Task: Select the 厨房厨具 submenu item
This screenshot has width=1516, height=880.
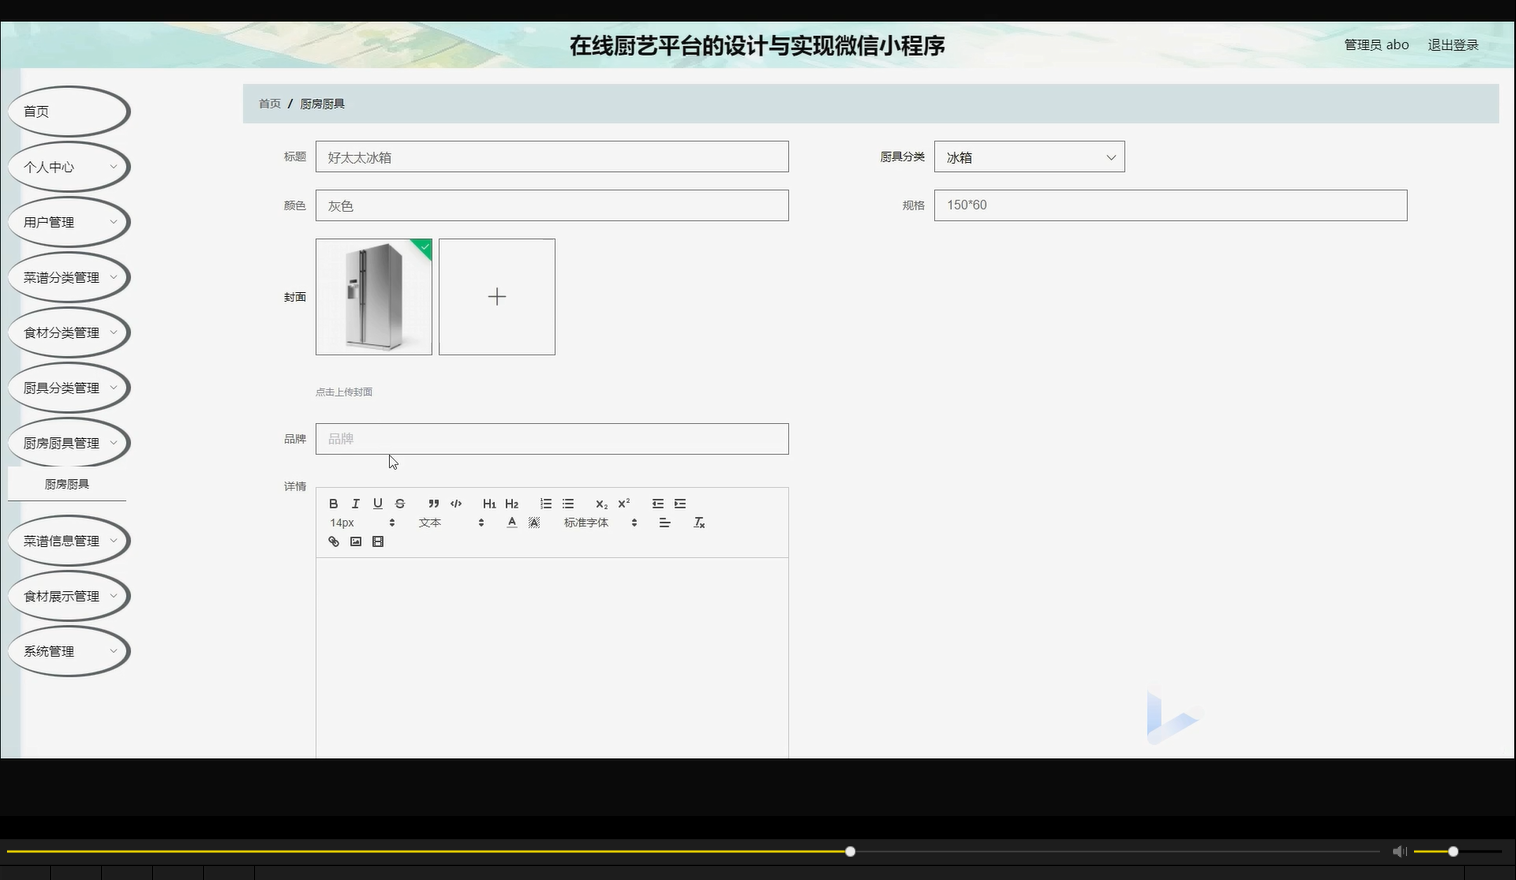Action: click(x=67, y=484)
